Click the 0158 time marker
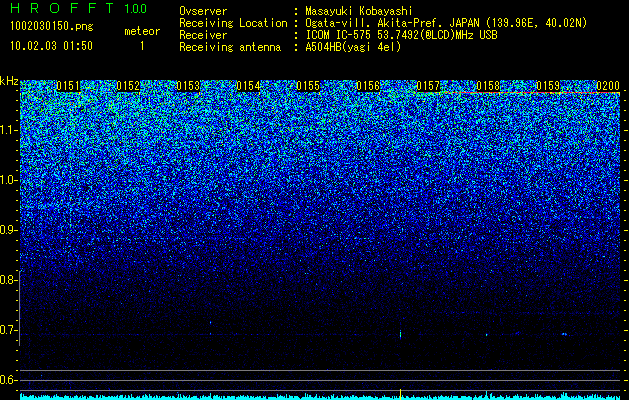The image size is (629, 400). (x=488, y=86)
